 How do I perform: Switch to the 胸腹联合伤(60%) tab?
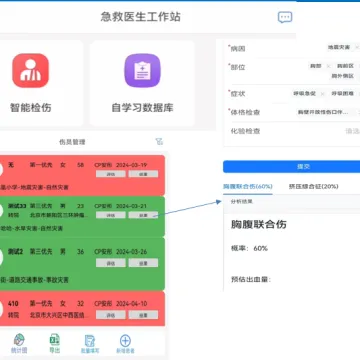pos(248,186)
